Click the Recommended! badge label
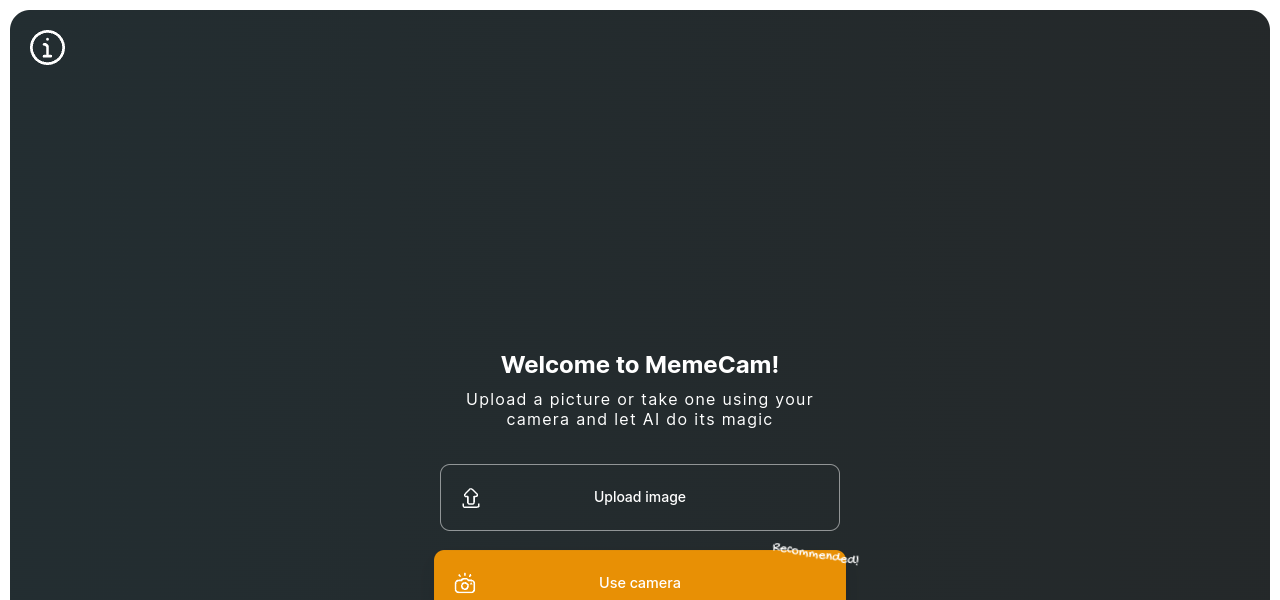This screenshot has width=1280, height=600. [815, 553]
